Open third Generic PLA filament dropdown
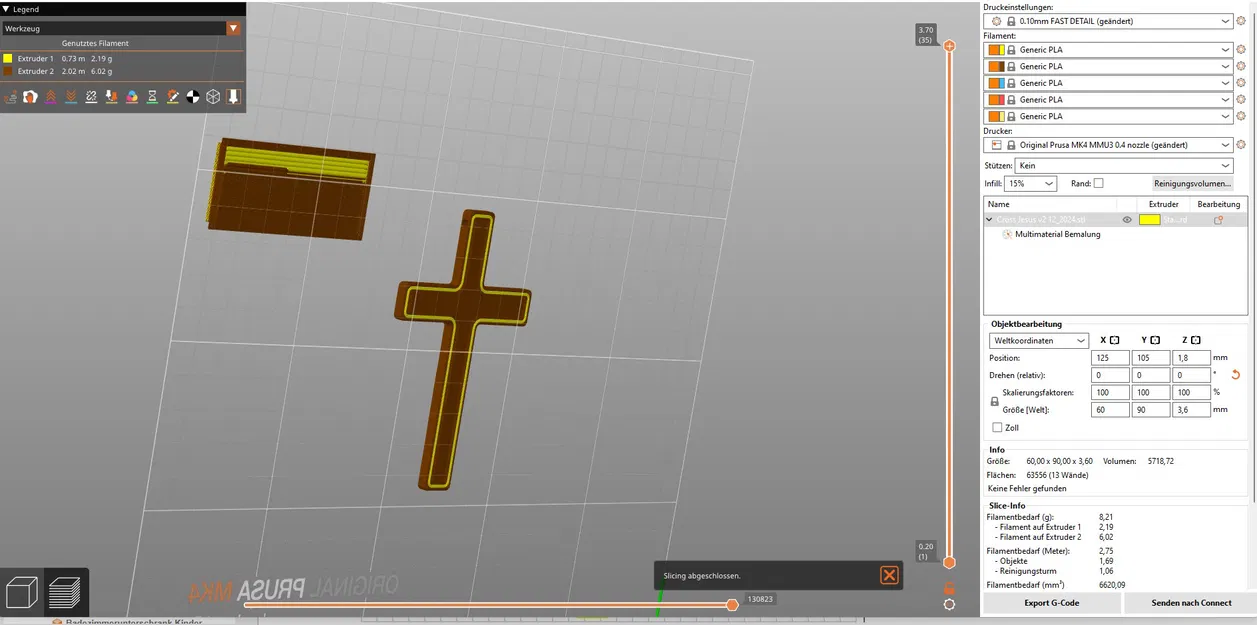This screenshot has width=1257, height=625. tap(1110, 83)
